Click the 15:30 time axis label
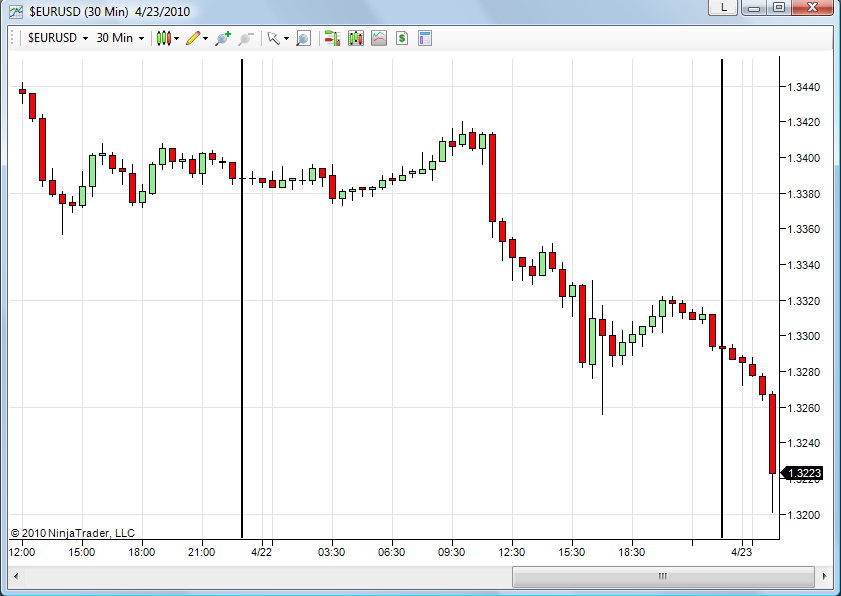Viewport: 841px width, 596px height. pyautogui.click(x=572, y=552)
